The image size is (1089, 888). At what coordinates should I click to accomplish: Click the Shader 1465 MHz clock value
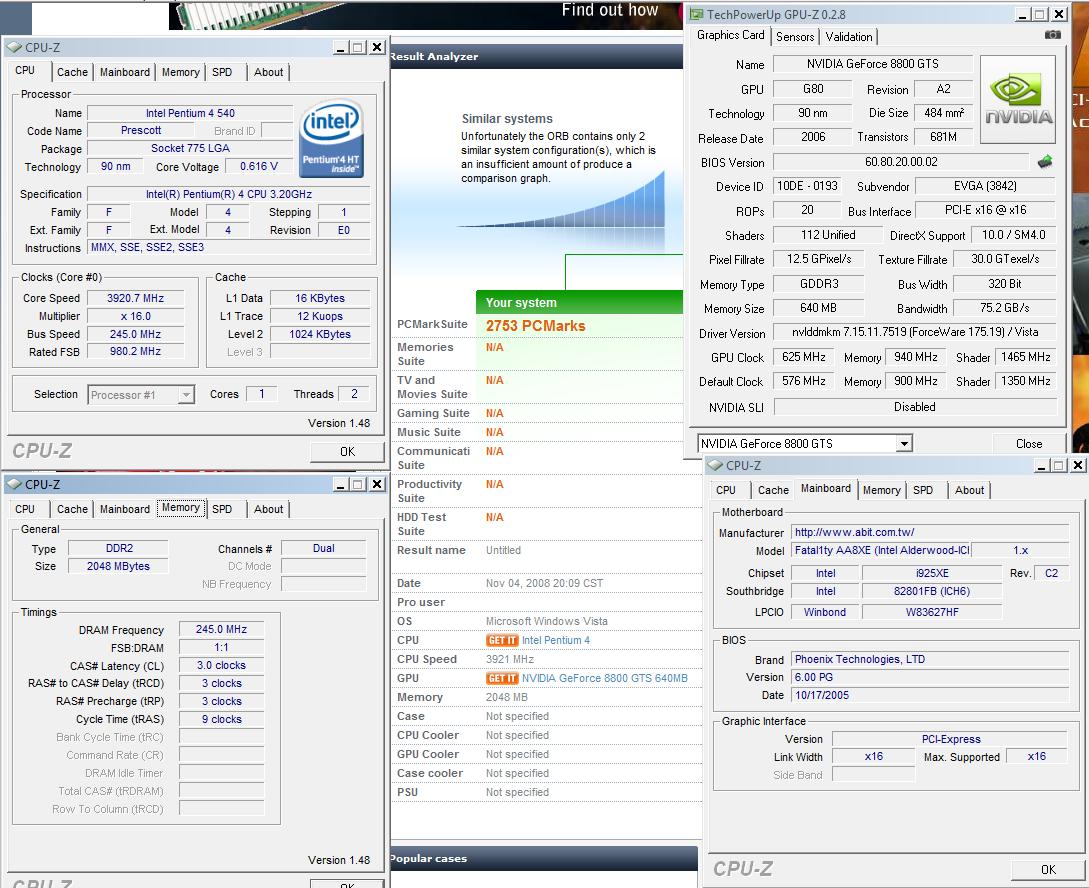tap(1026, 357)
